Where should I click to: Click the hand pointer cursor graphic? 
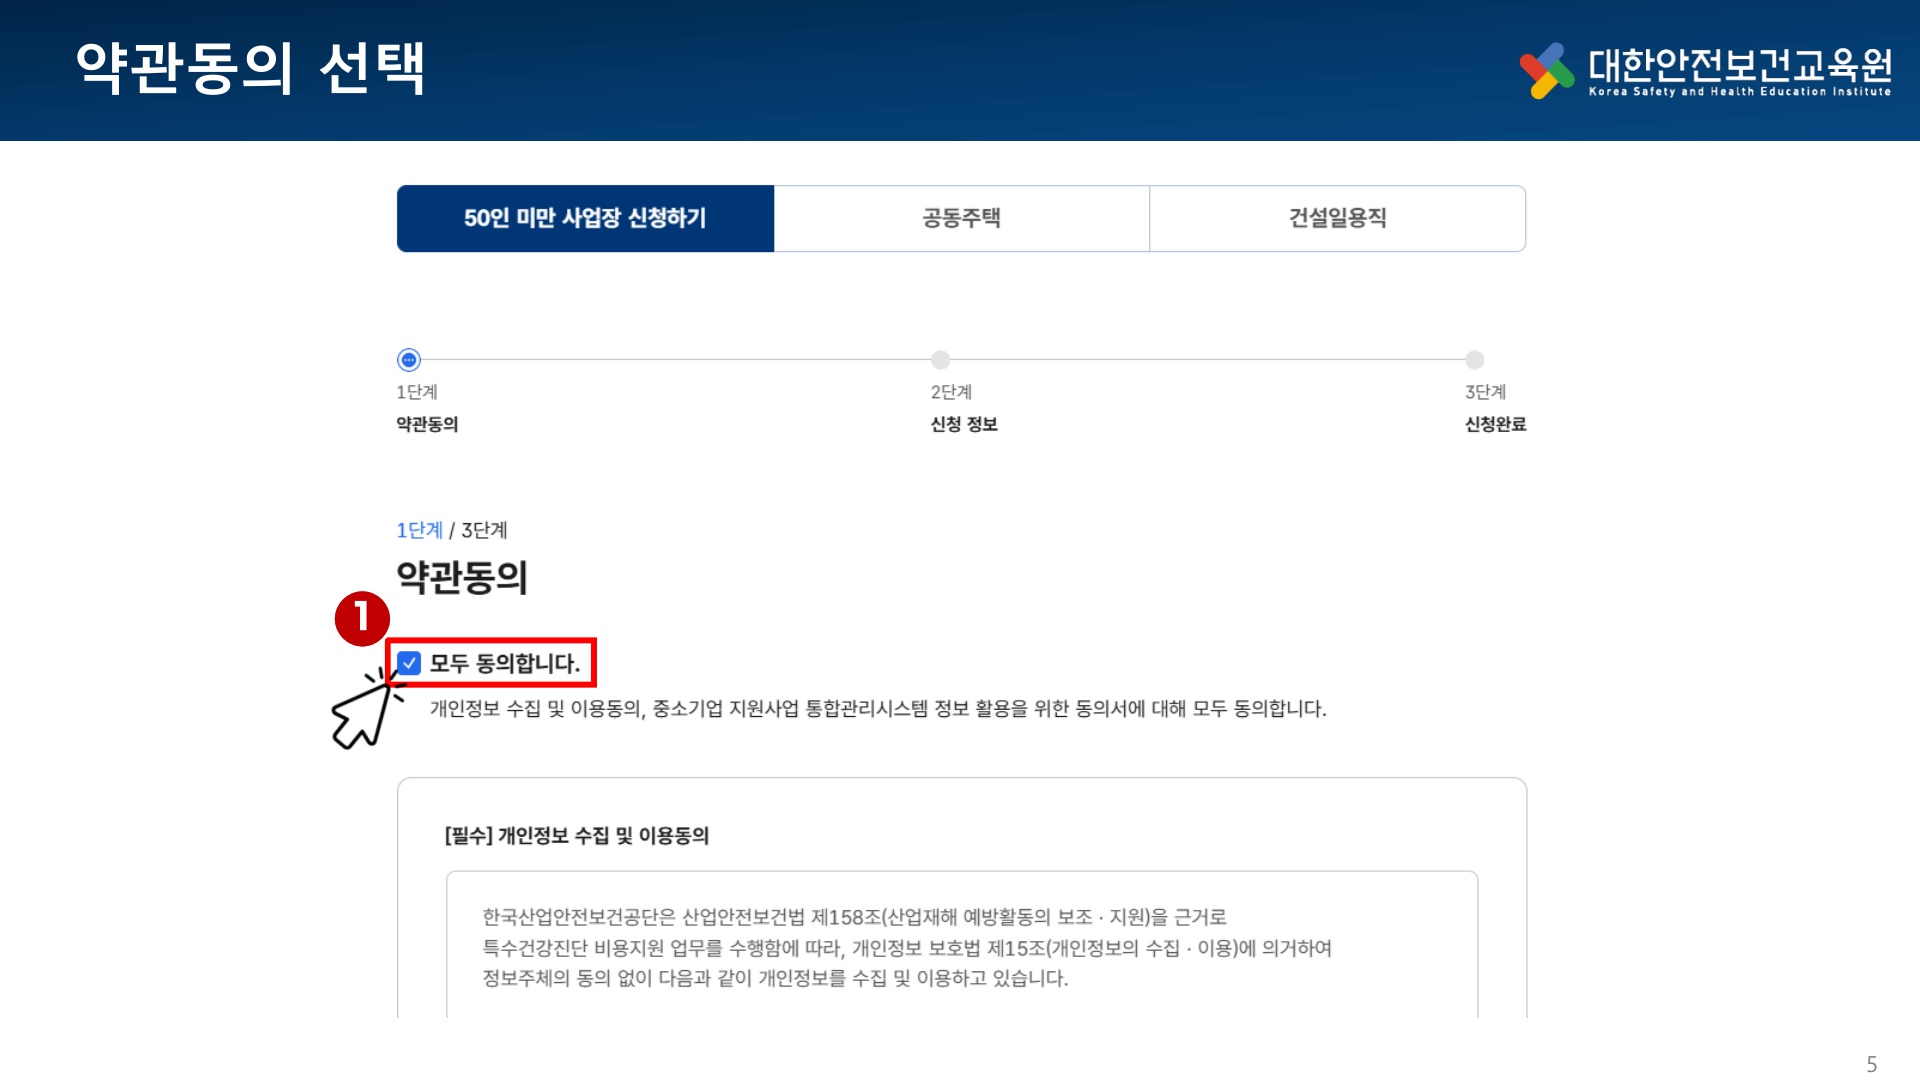(362, 712)
